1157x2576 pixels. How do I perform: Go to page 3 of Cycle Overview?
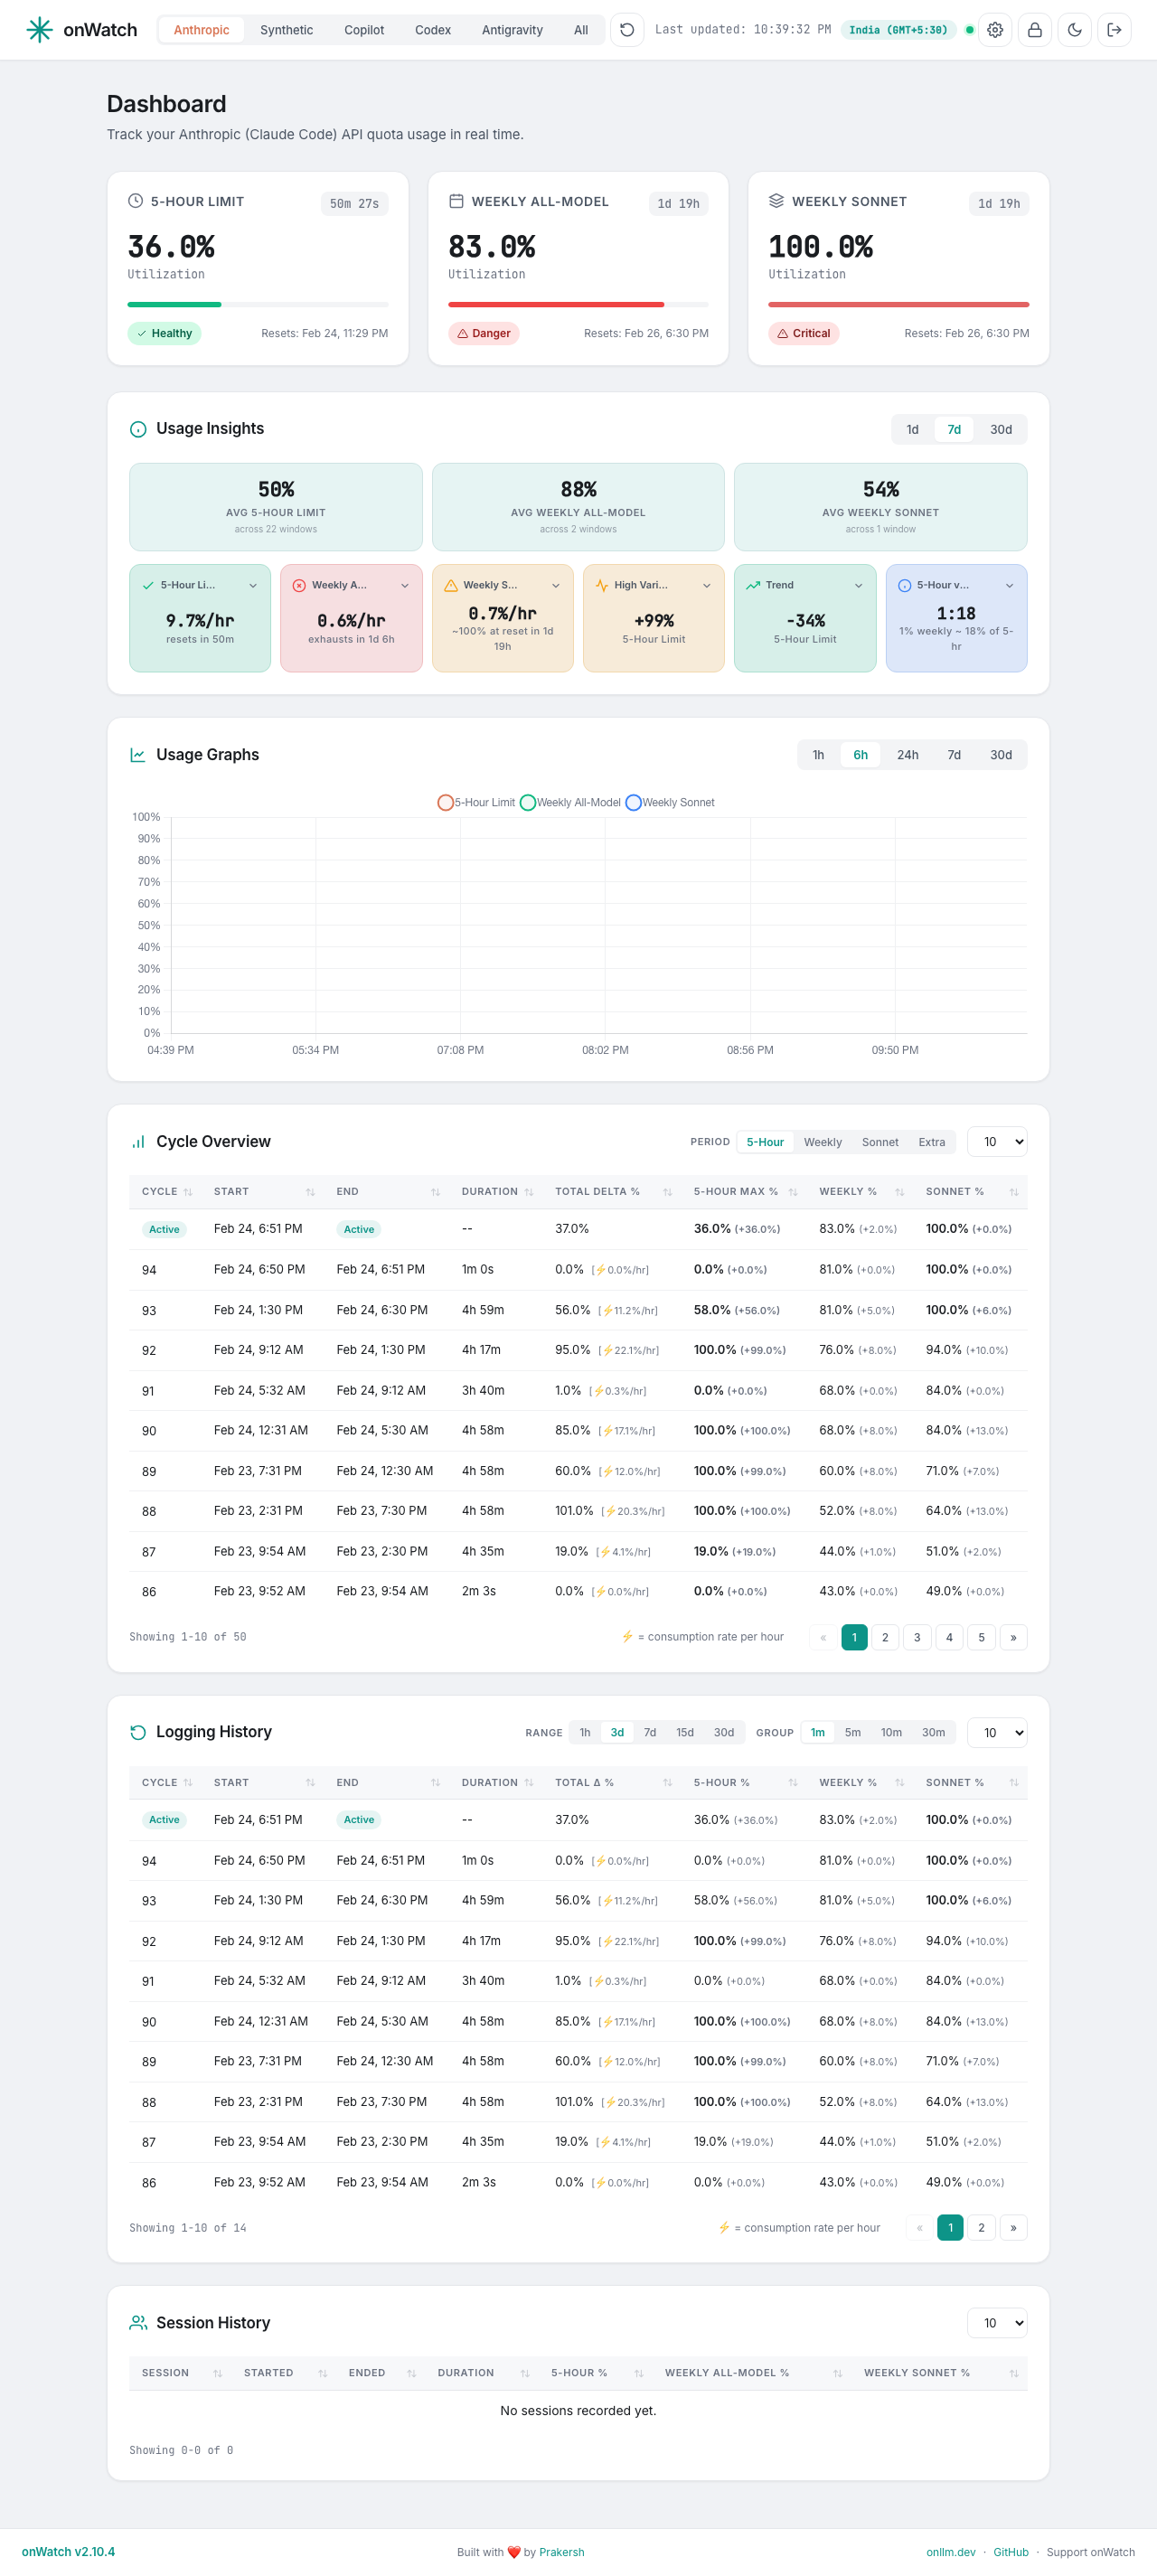917,1638
